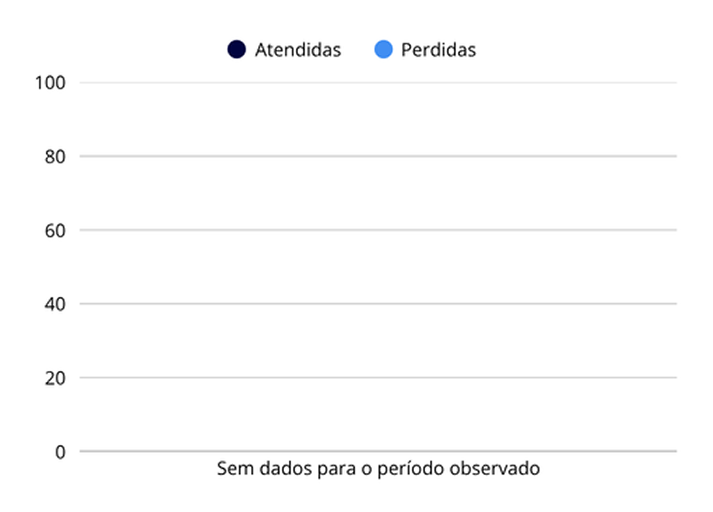Click the gridline at value 60
The width and height of the screenshot is (713, 512).
click(378, 230)
